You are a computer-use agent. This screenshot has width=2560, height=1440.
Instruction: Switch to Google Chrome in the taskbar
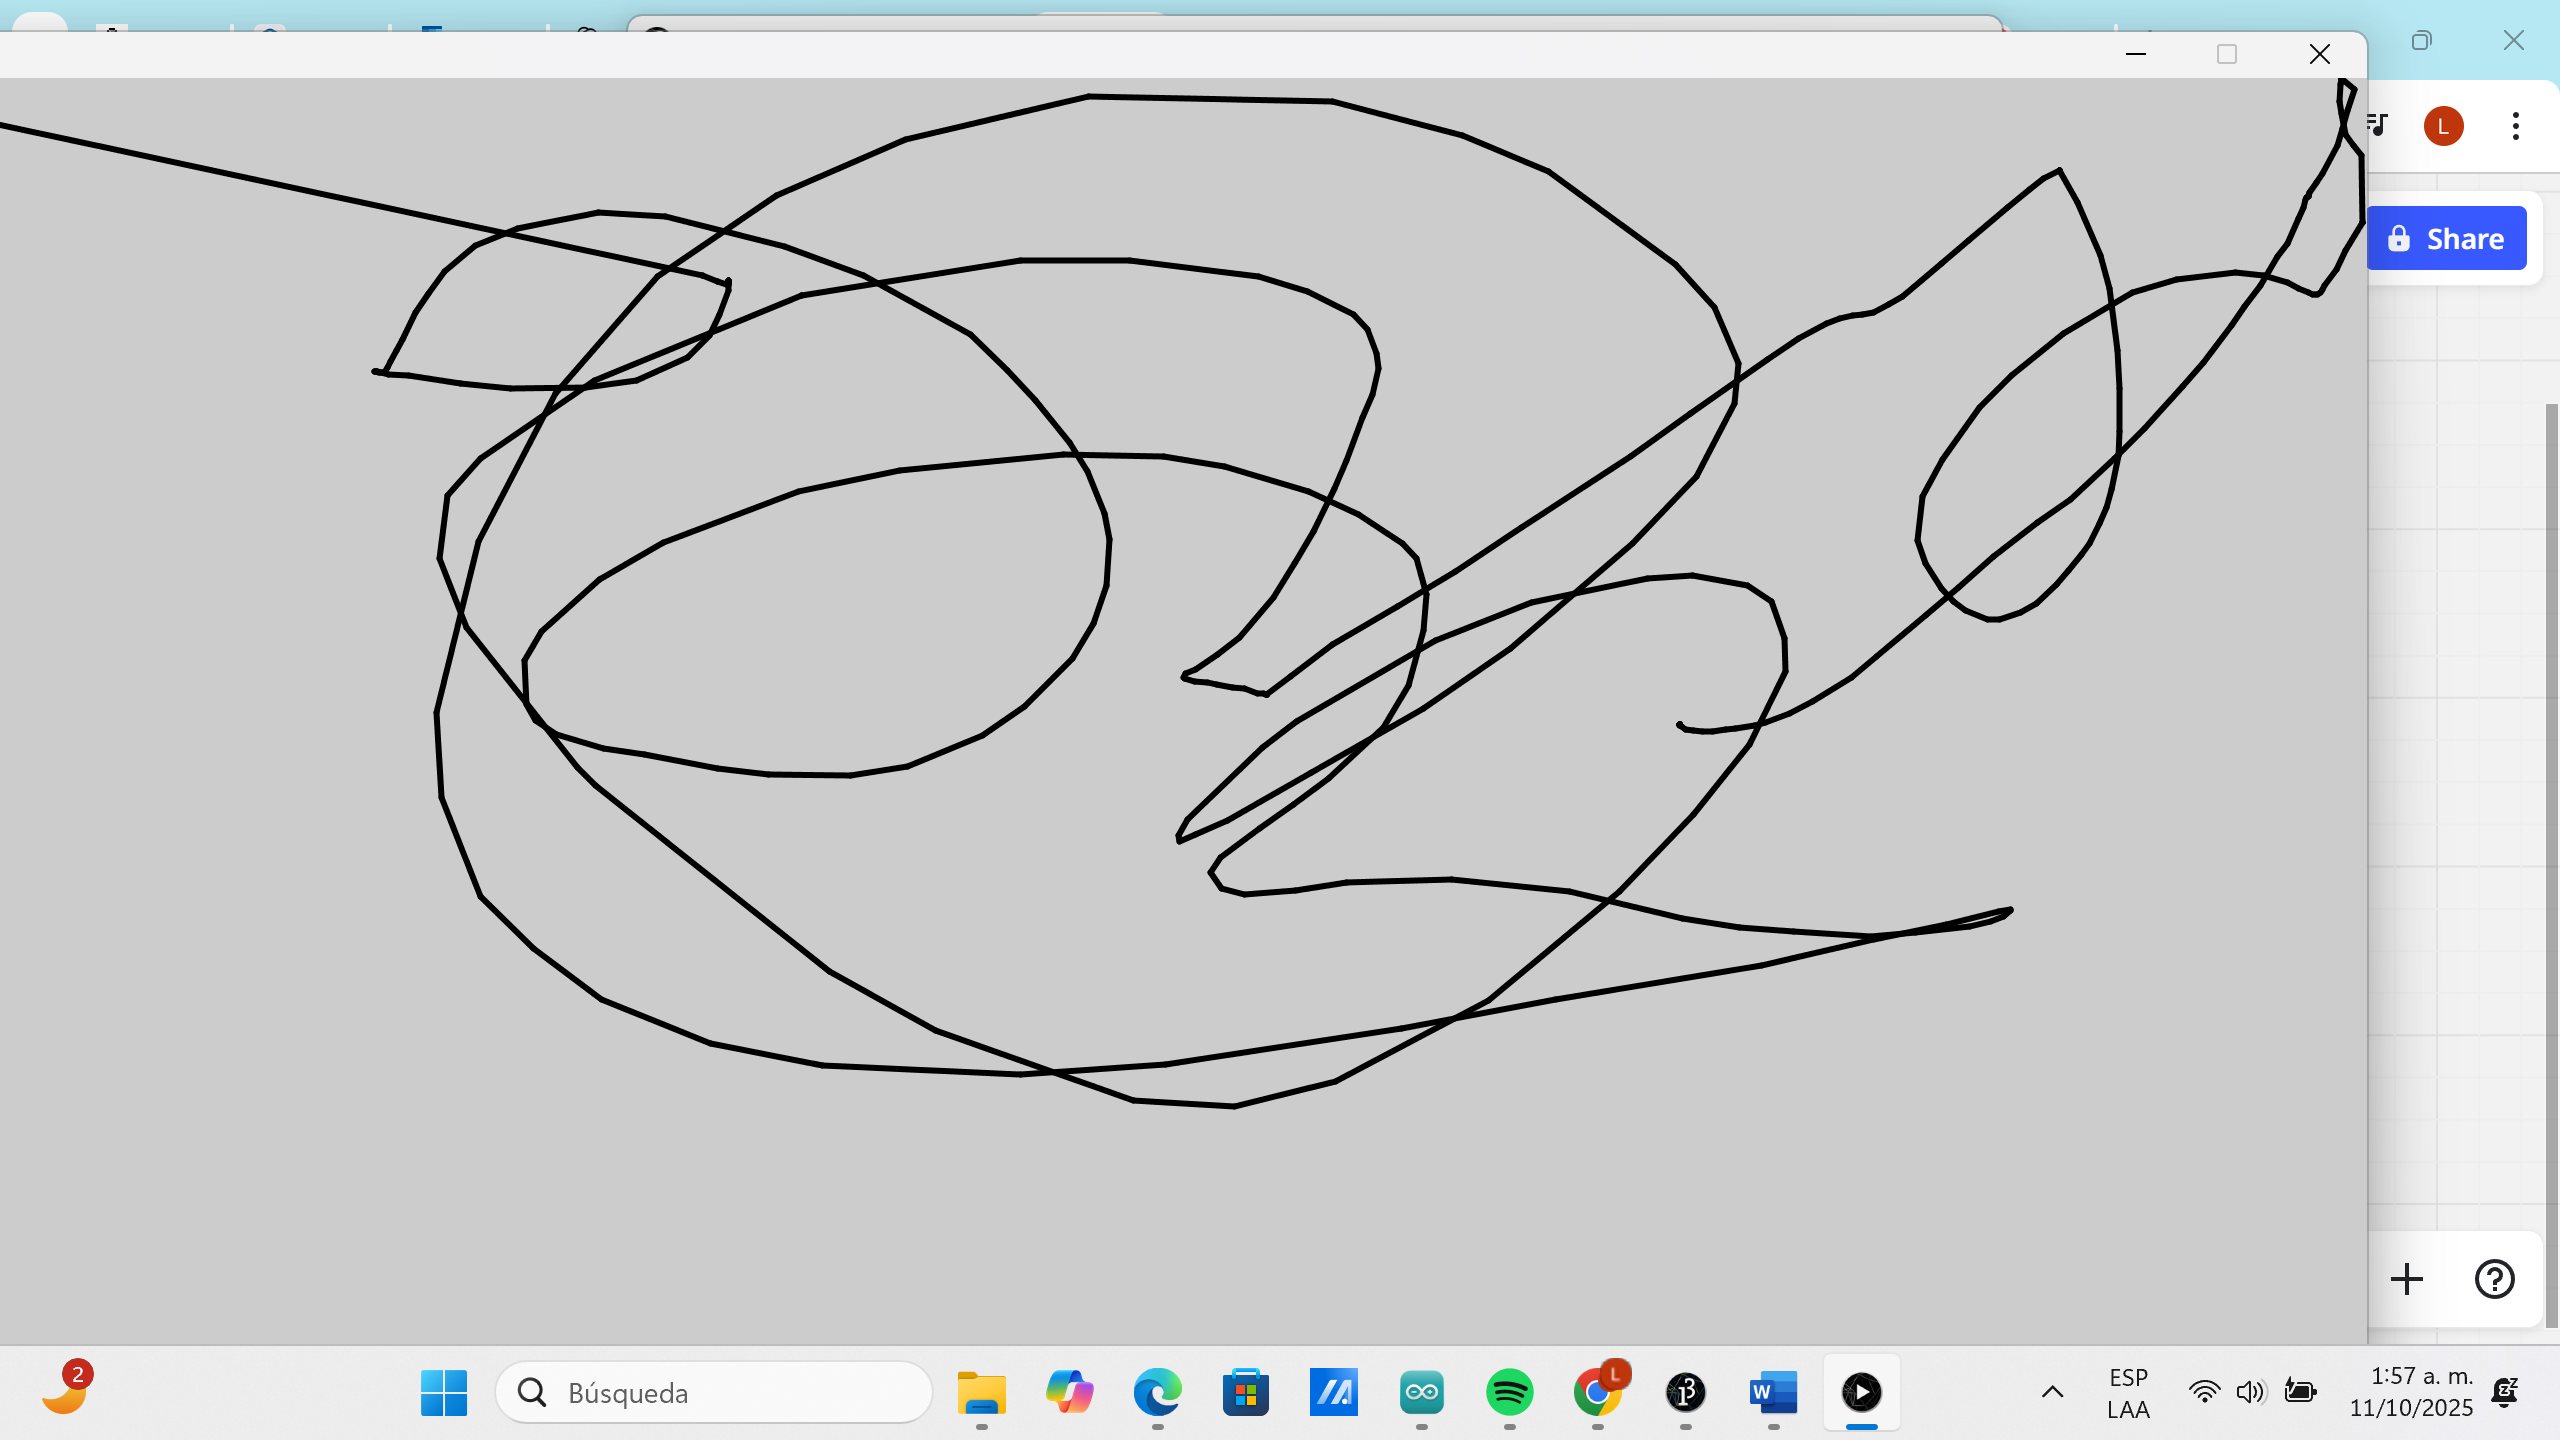[x=1597, y=1392]
